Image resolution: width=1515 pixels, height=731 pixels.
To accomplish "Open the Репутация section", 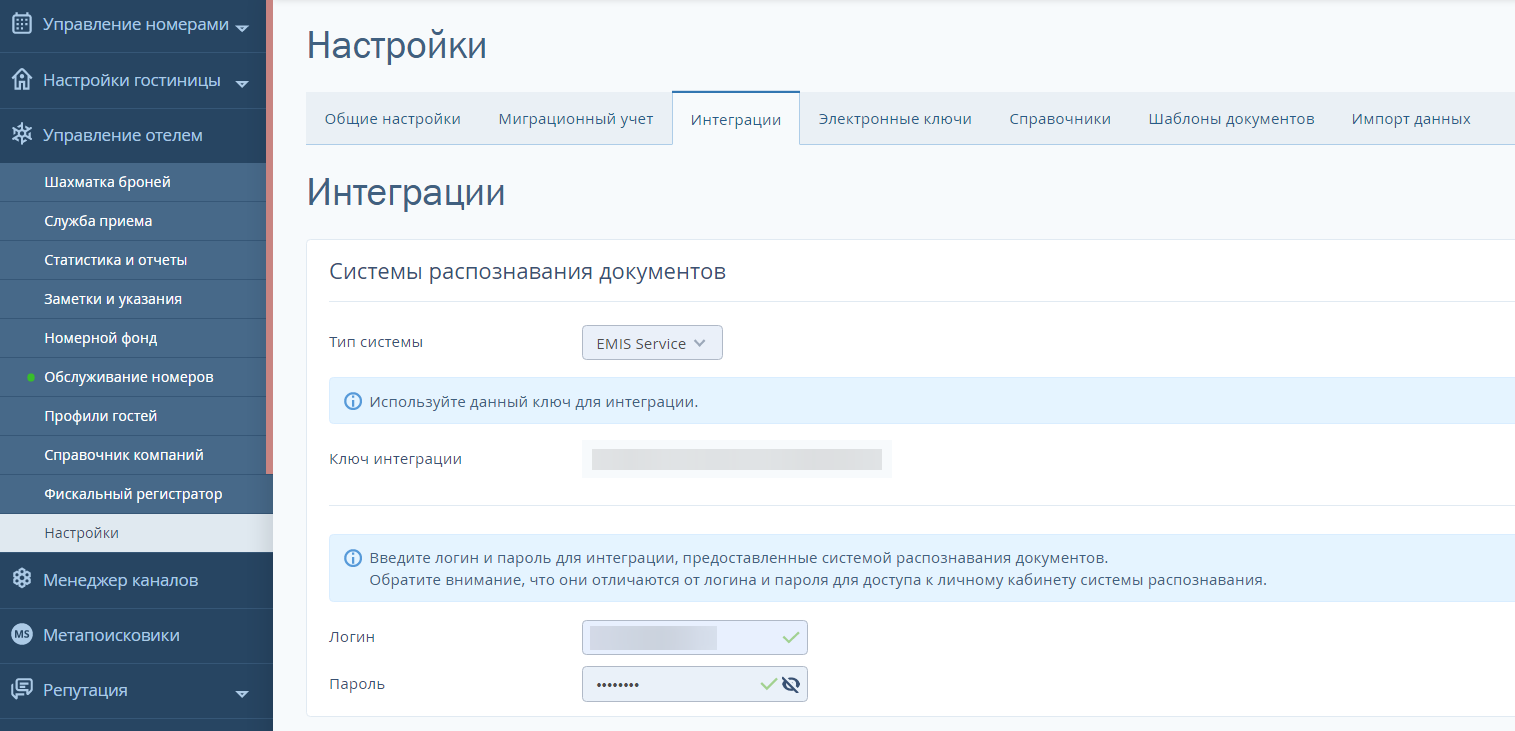I will tap(136, 690).
